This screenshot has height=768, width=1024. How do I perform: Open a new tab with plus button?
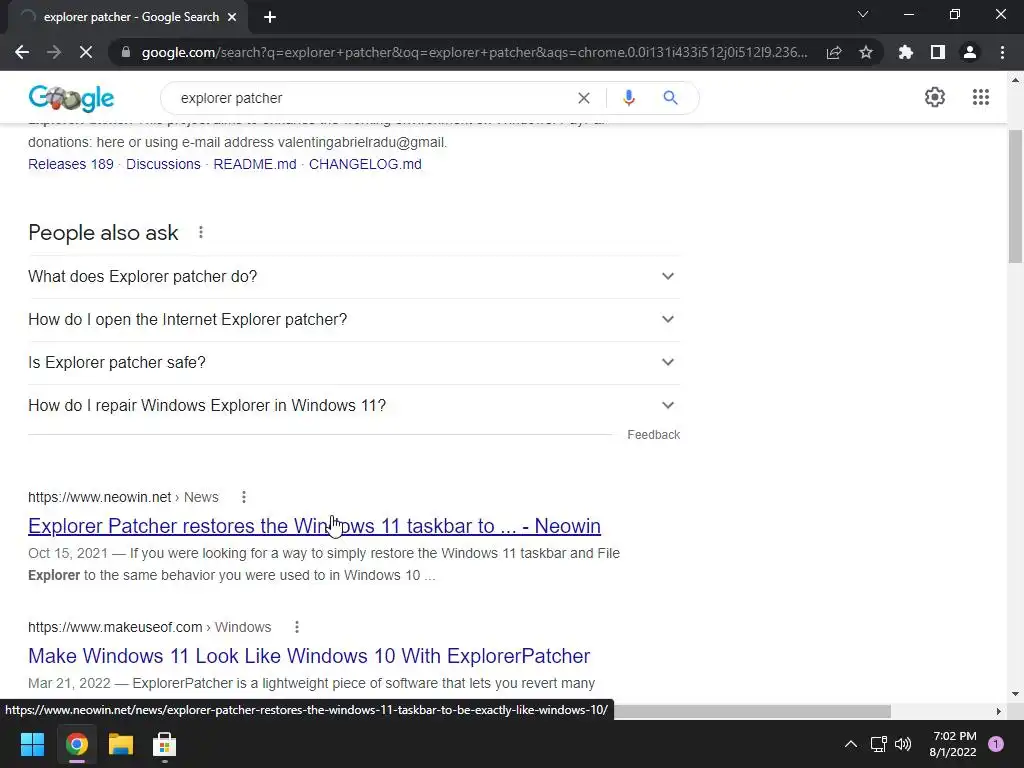point(270,17)
